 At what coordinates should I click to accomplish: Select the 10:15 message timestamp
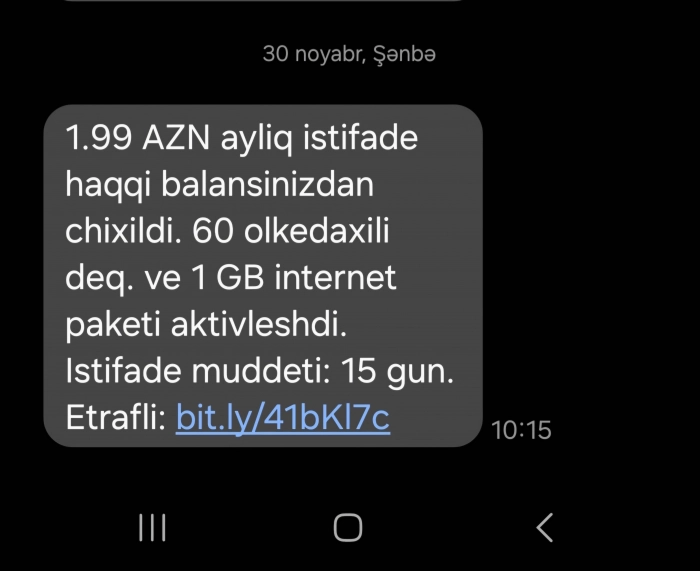pos(521,430)
